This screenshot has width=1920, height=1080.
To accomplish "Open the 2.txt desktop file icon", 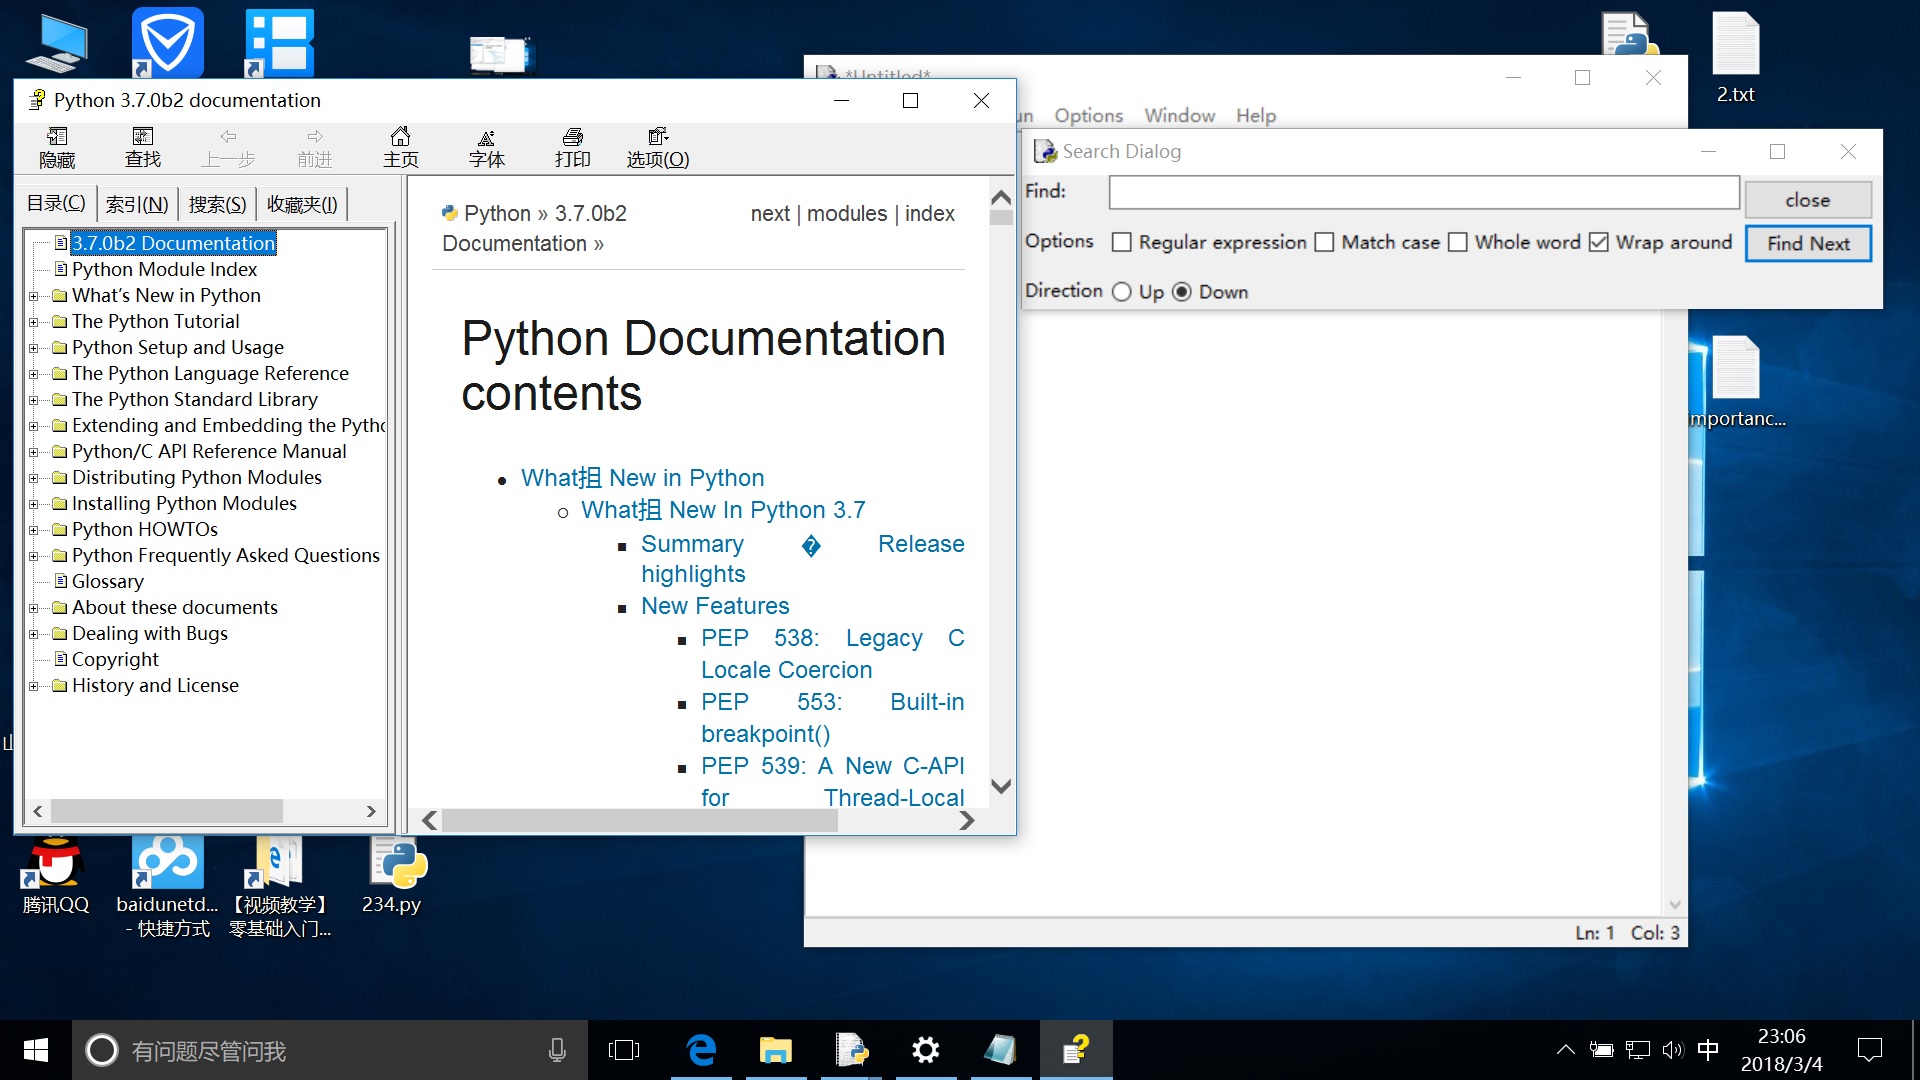I will tap(1736, 58).
